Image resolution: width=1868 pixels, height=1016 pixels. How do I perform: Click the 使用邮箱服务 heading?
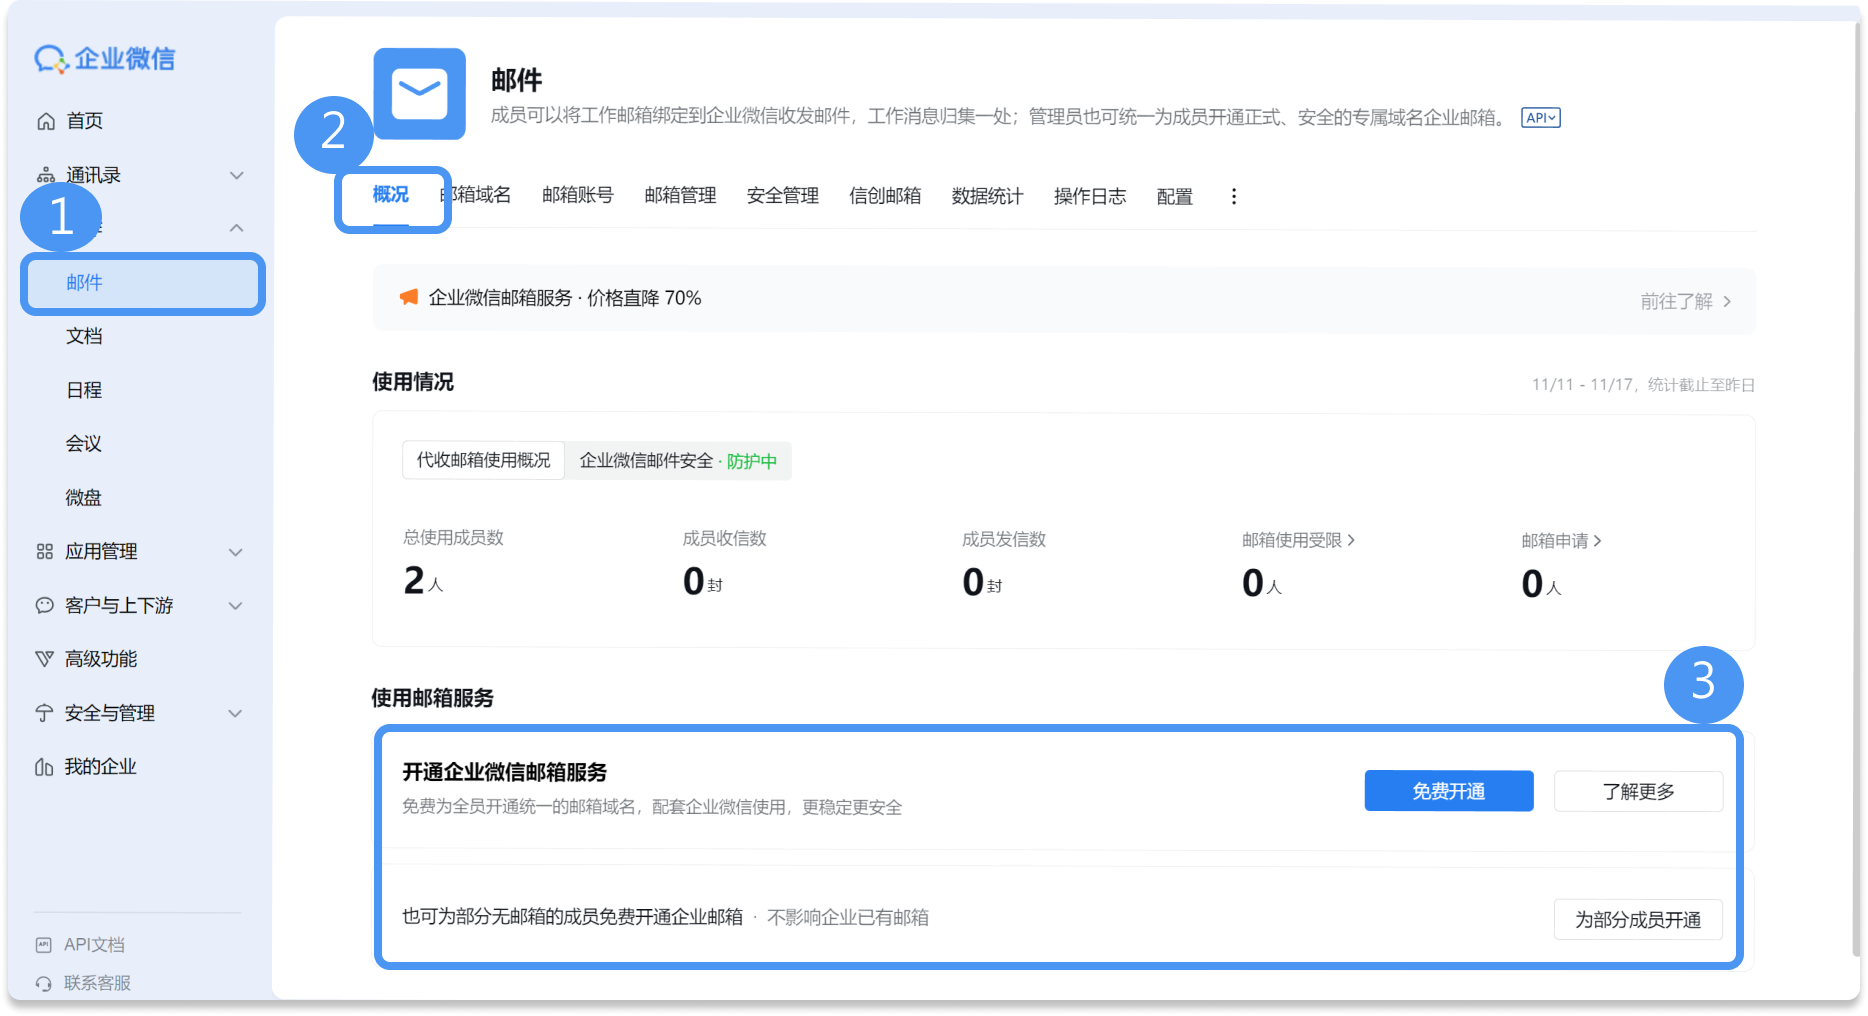click(433, 698)
